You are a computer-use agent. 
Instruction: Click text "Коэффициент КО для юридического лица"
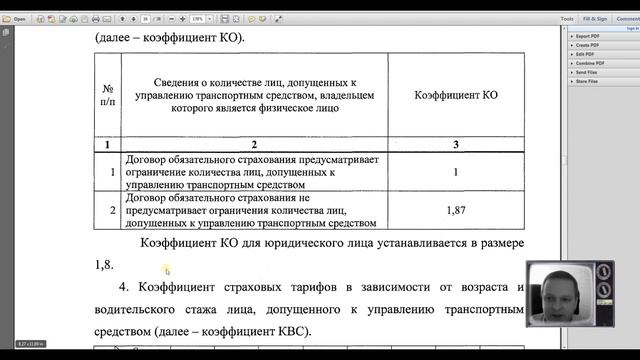(x=257, y=243)
